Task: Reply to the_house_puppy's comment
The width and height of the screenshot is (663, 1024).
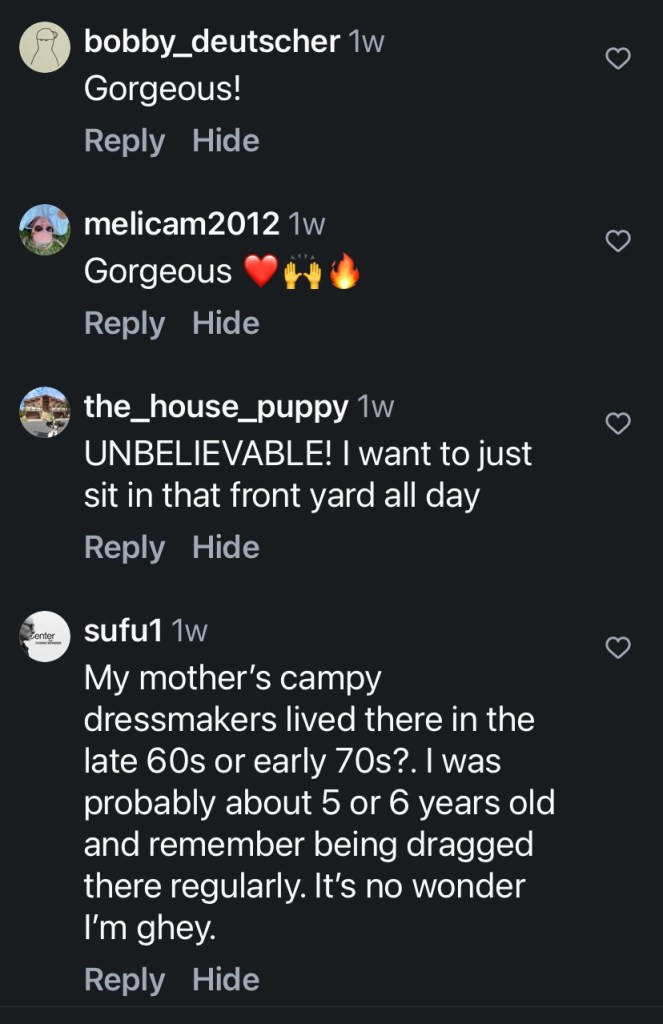Action: (x=124, y=548)
